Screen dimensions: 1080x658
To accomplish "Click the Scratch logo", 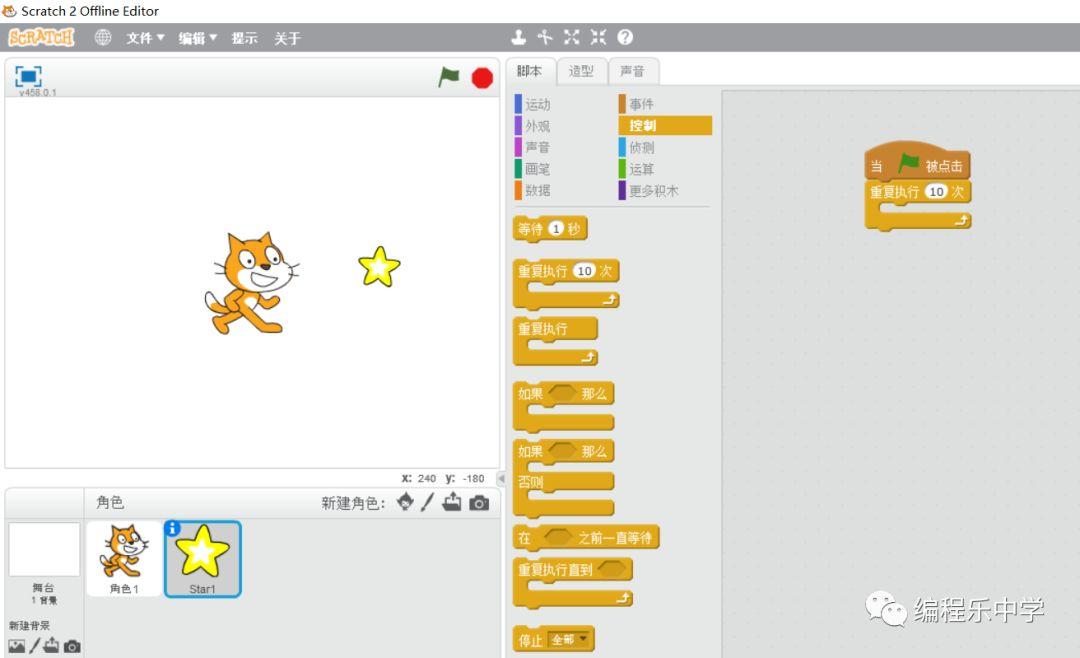I will [x=41, y=37].
